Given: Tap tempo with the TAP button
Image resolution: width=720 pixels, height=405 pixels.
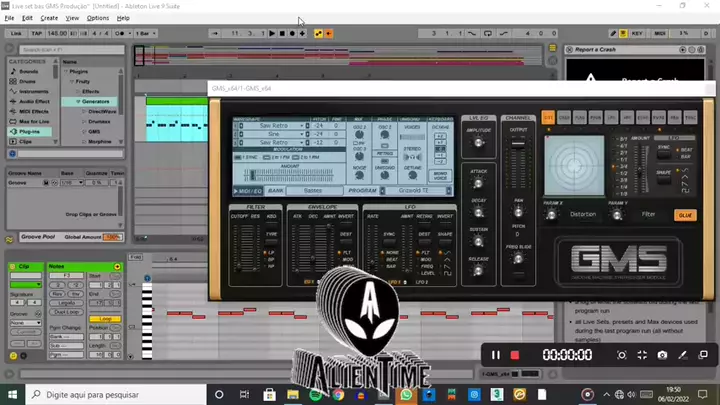Looking at the screenshot, I should 36,34.
